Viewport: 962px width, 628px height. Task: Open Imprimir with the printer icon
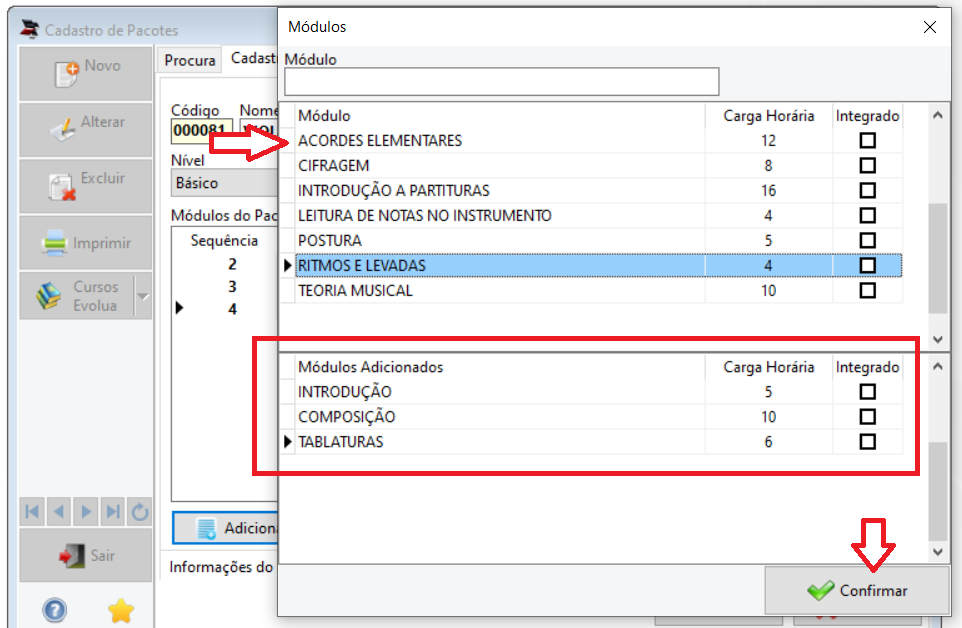coord(86,243)
